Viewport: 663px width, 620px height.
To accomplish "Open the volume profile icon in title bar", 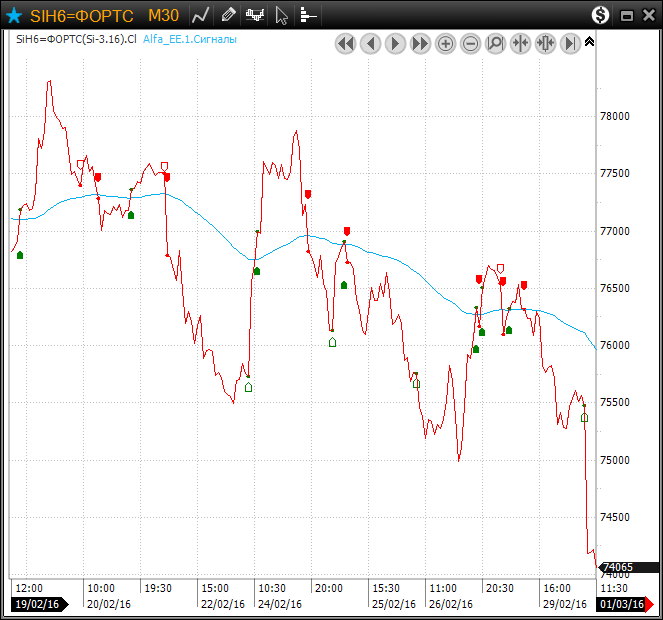I will pos(308,15).
